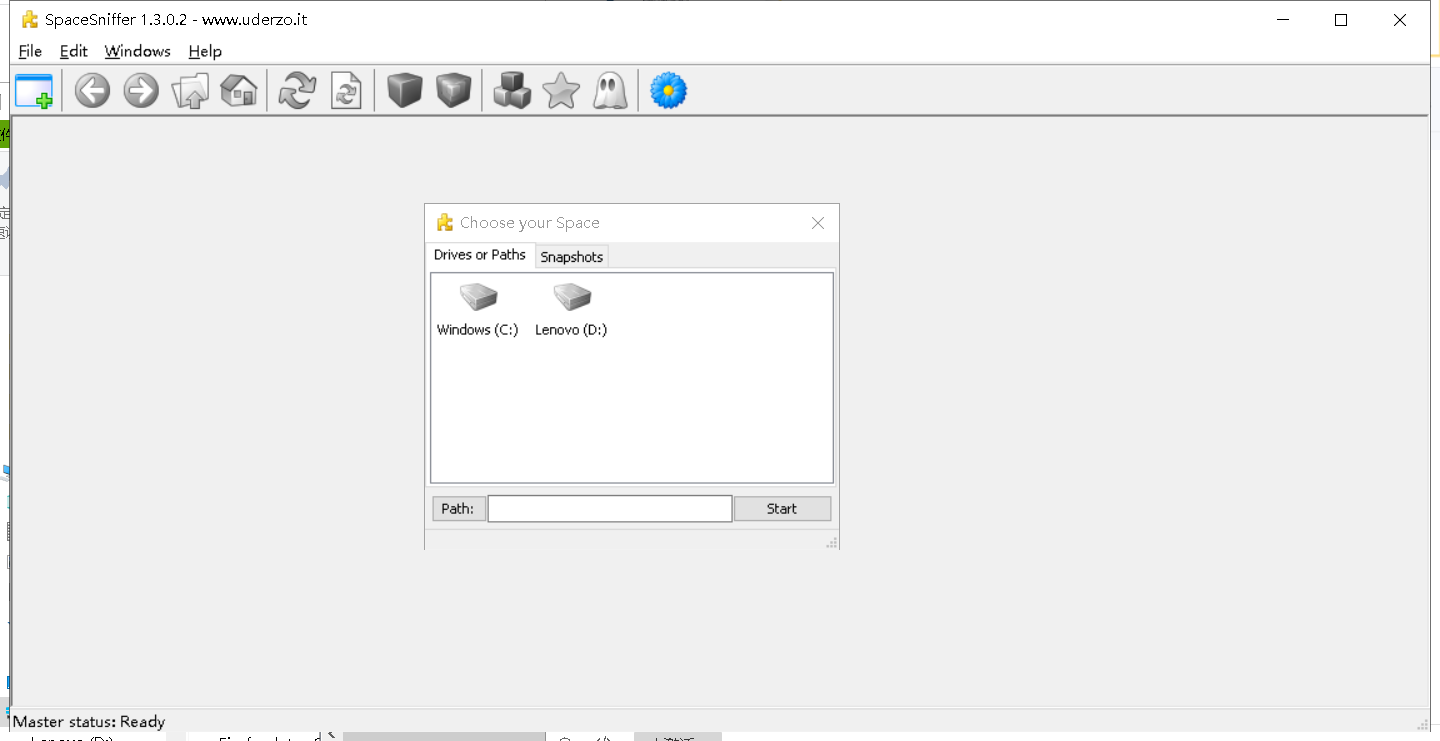The width and height of the screenshot is (1440, 741).
Task: Click the New View toolbar icon
Action: click(x=34, y=91)
